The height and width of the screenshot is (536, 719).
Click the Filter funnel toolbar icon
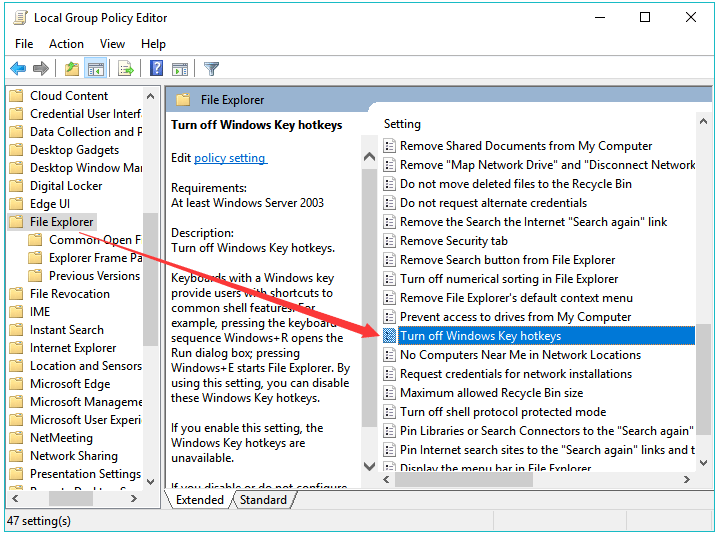(x=211, y=69)
